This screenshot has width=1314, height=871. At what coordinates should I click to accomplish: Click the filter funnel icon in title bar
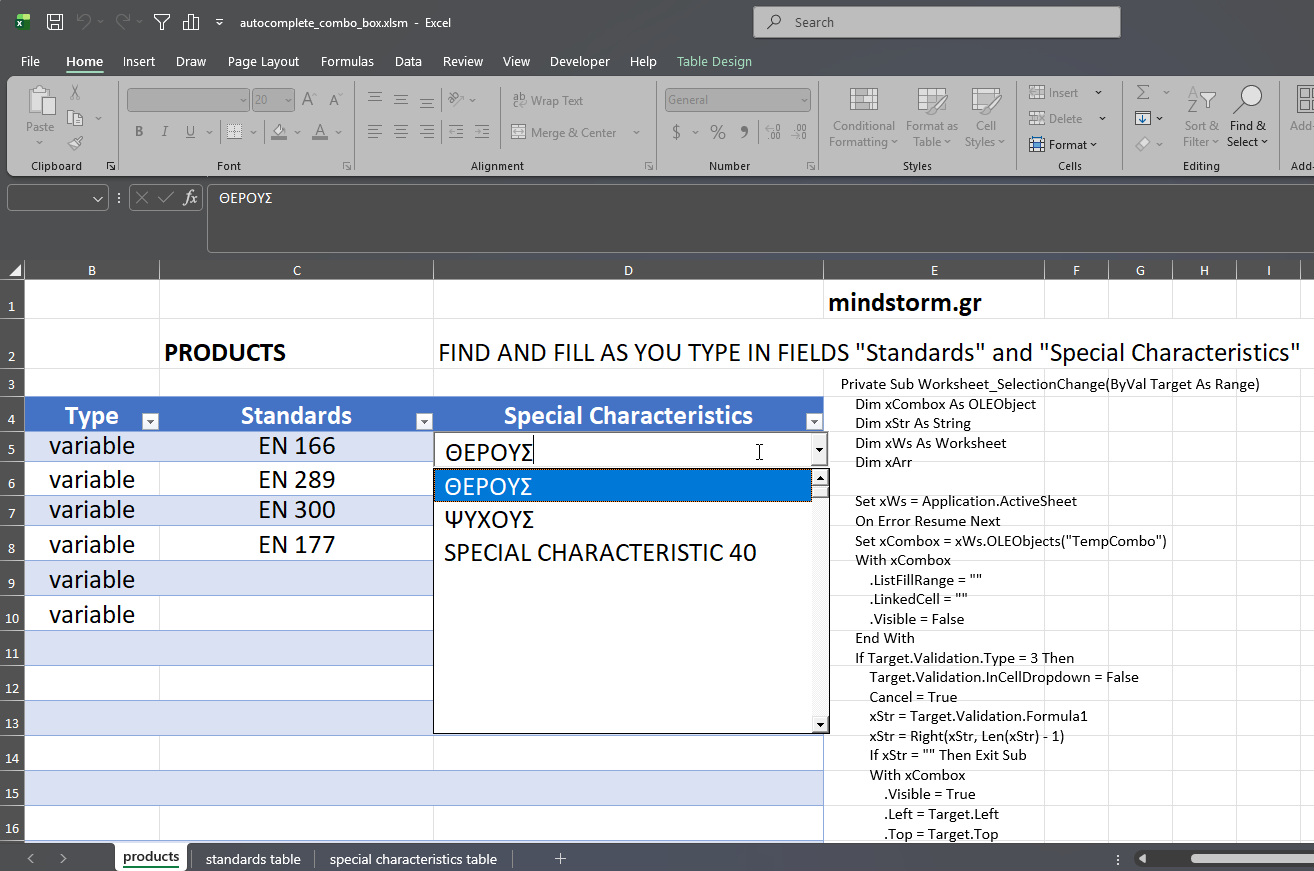(161, 22)
